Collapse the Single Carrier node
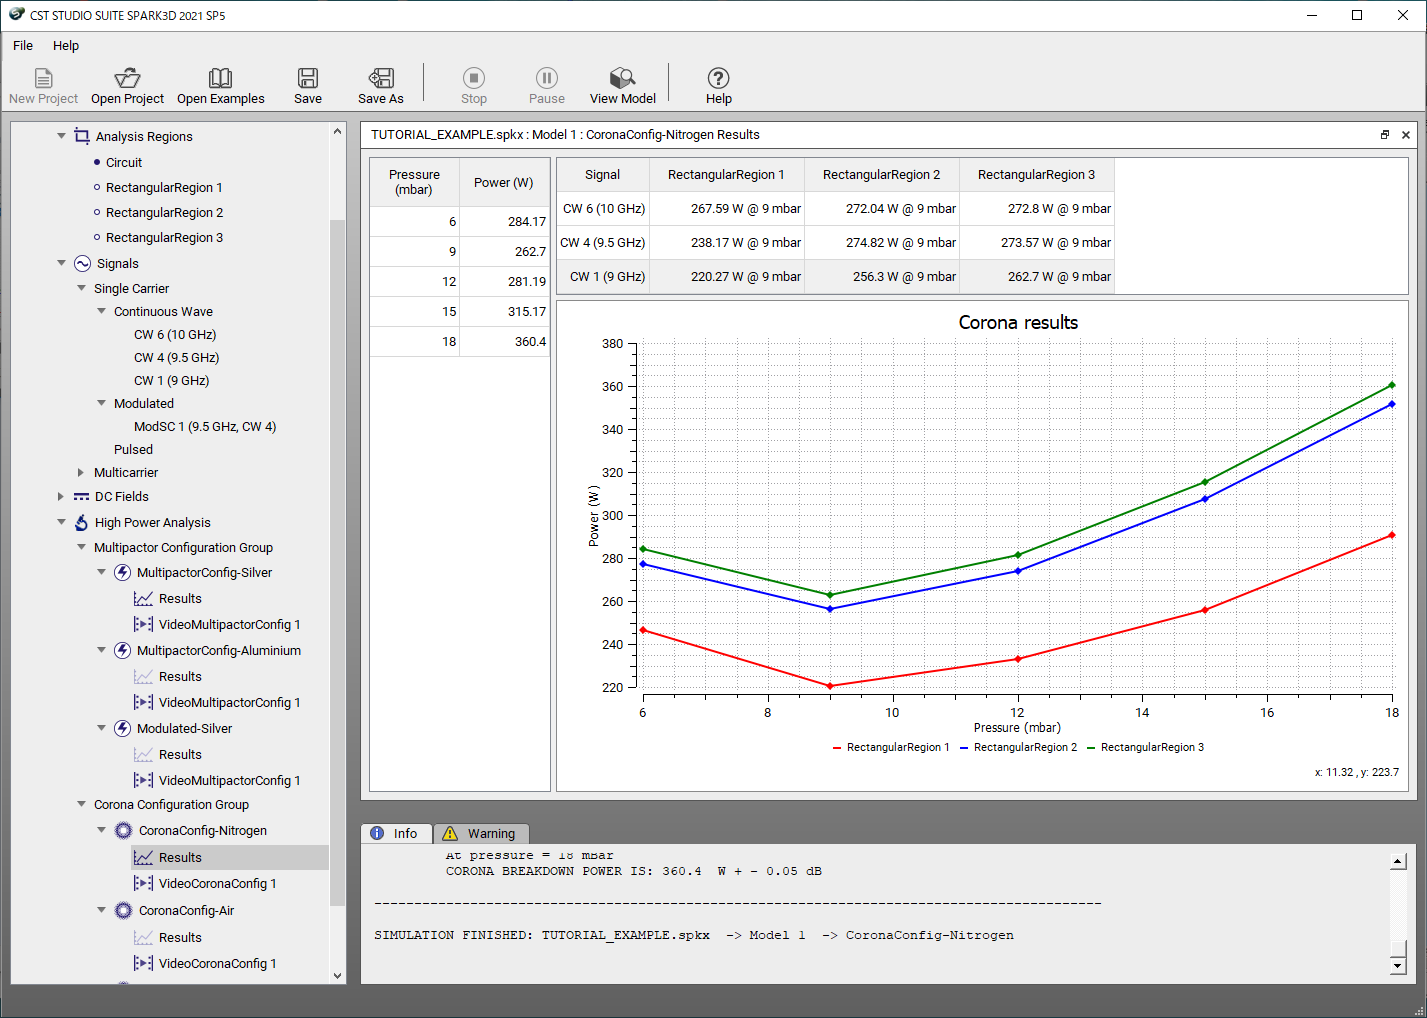 [81, 288]
